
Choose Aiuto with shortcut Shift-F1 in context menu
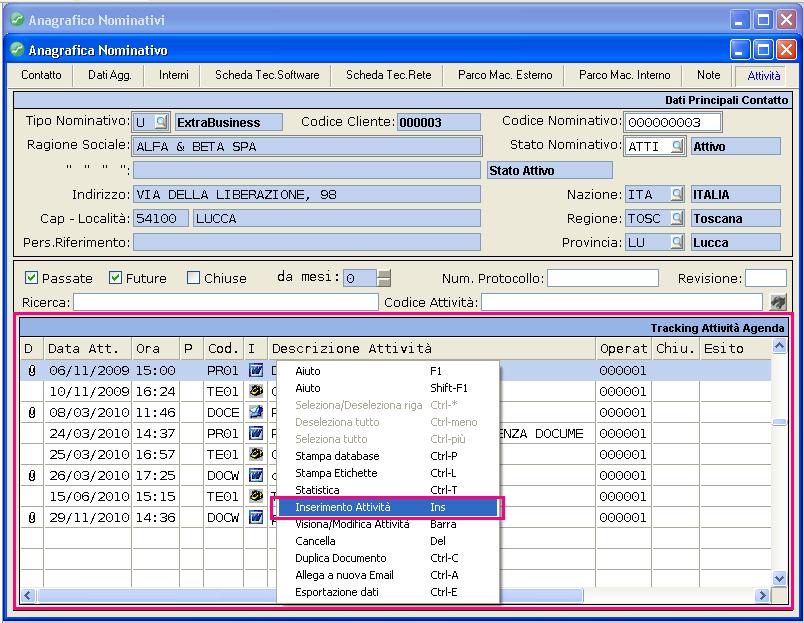[388, 388]
